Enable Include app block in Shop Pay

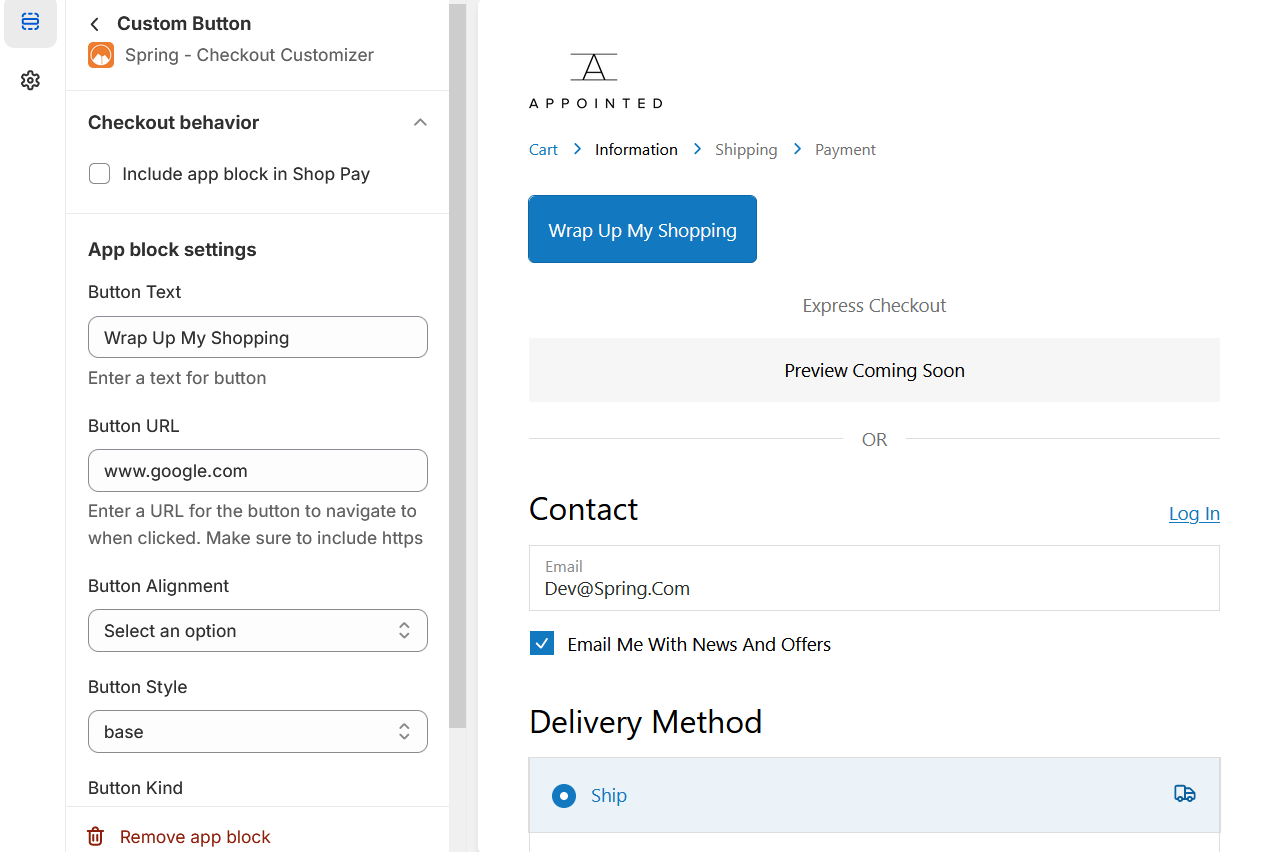click(x=100, y=174)
